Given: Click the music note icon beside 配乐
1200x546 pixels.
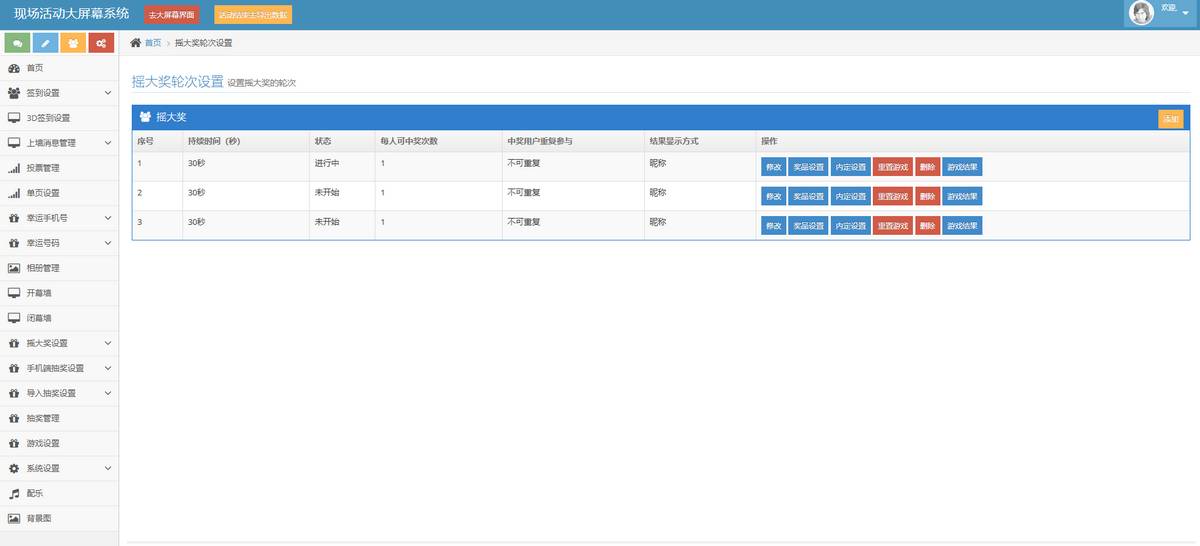Looking at the screenshot, I should (x=14, y=493).
